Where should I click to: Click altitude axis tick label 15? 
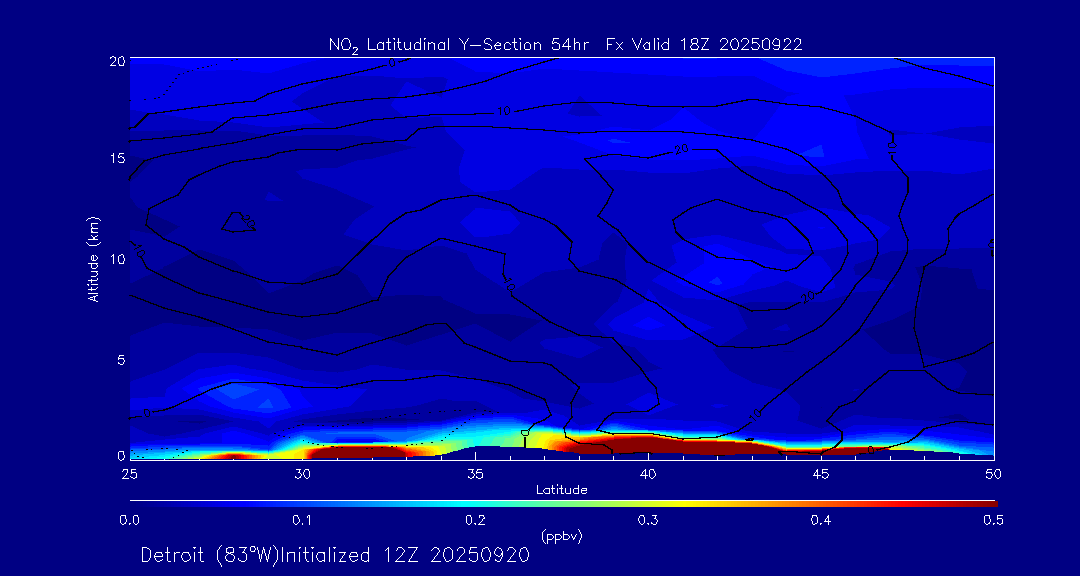click(x=117, y=158)
